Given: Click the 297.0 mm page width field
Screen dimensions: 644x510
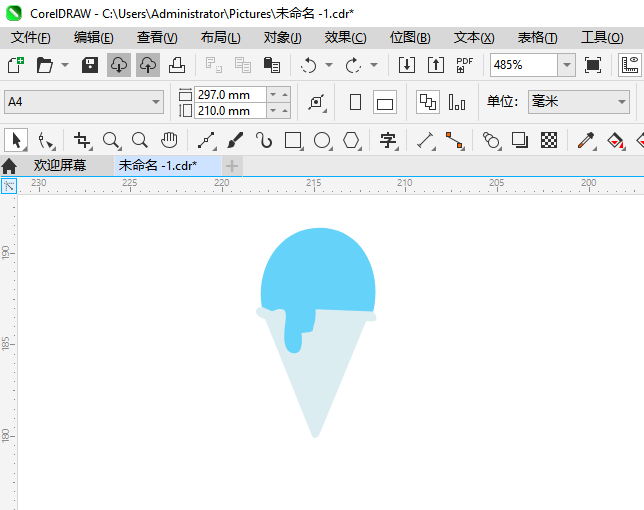Looking at the screenshot, I should 230,95.
